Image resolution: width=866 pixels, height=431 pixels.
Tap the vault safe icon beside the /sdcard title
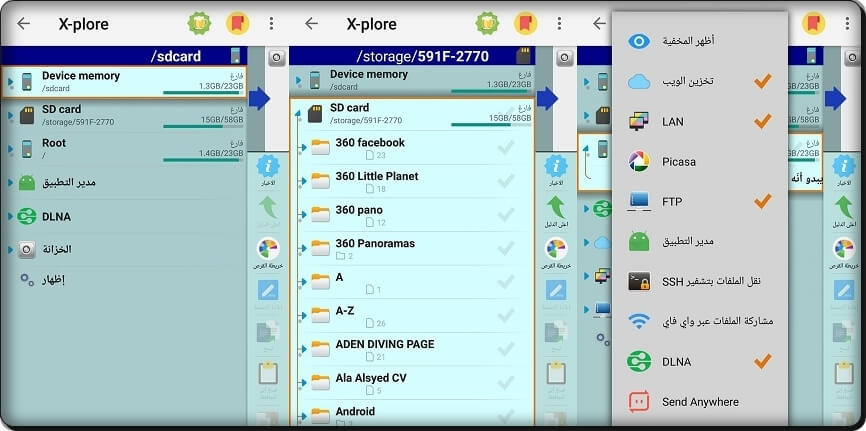(x=277, y=57)
